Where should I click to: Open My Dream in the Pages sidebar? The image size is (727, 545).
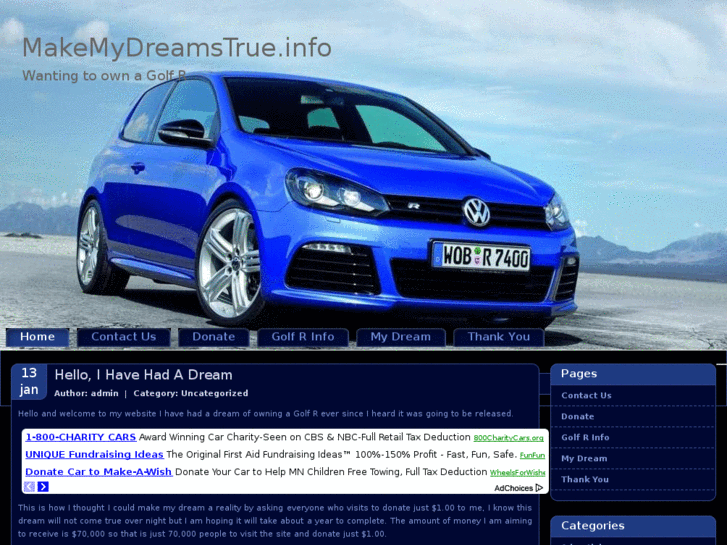[x=584, y=459]
